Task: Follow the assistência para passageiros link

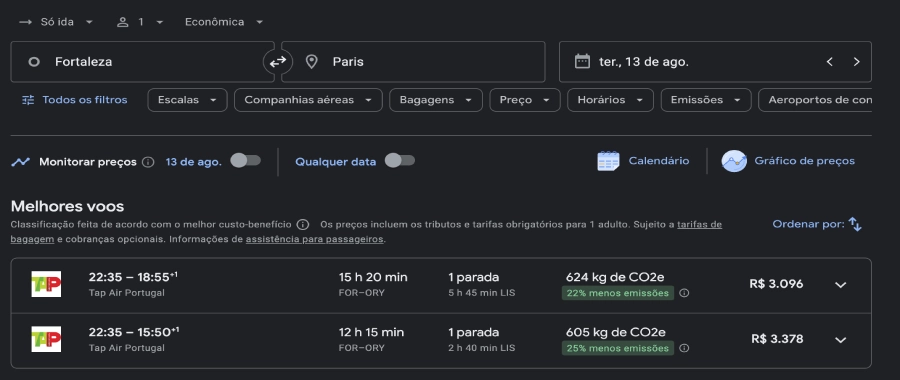Action: 315,239
